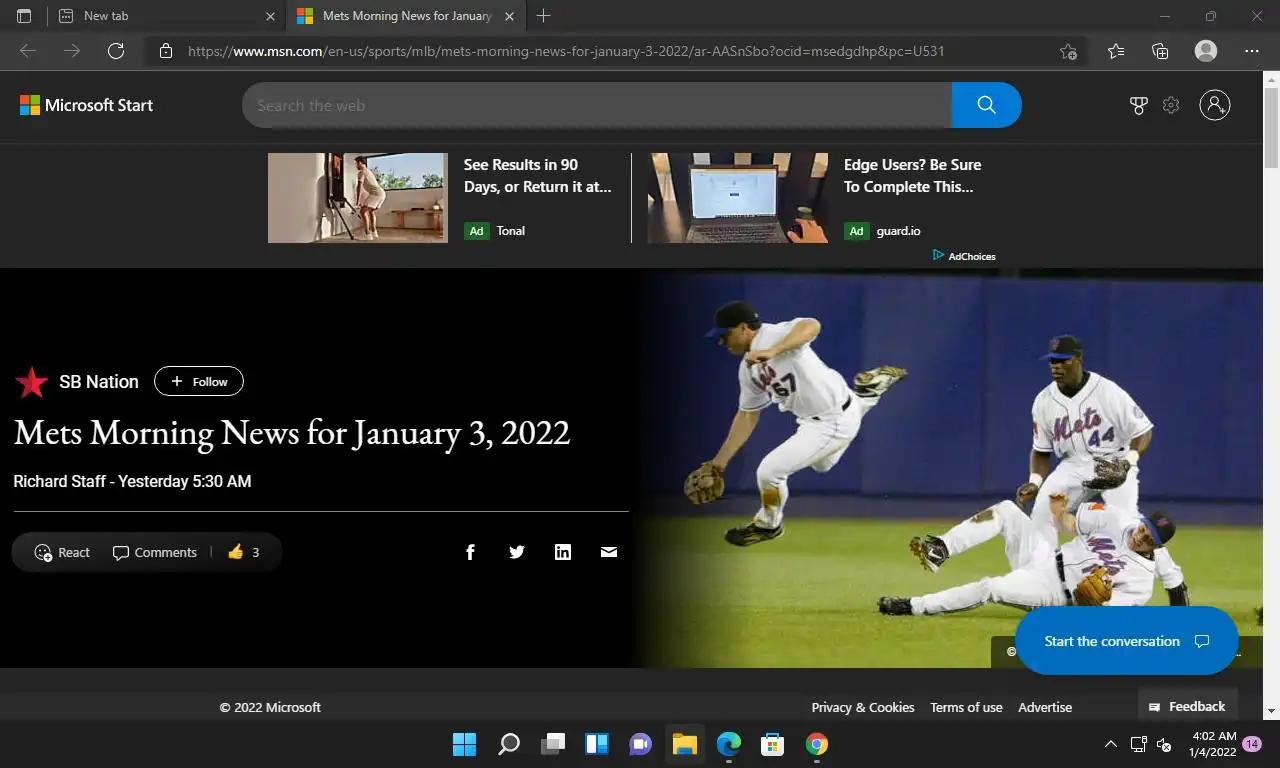The width and height of the screenshot is (1280, 768).
Task: Open the browser profile avatar
Action: (1206, 51)
